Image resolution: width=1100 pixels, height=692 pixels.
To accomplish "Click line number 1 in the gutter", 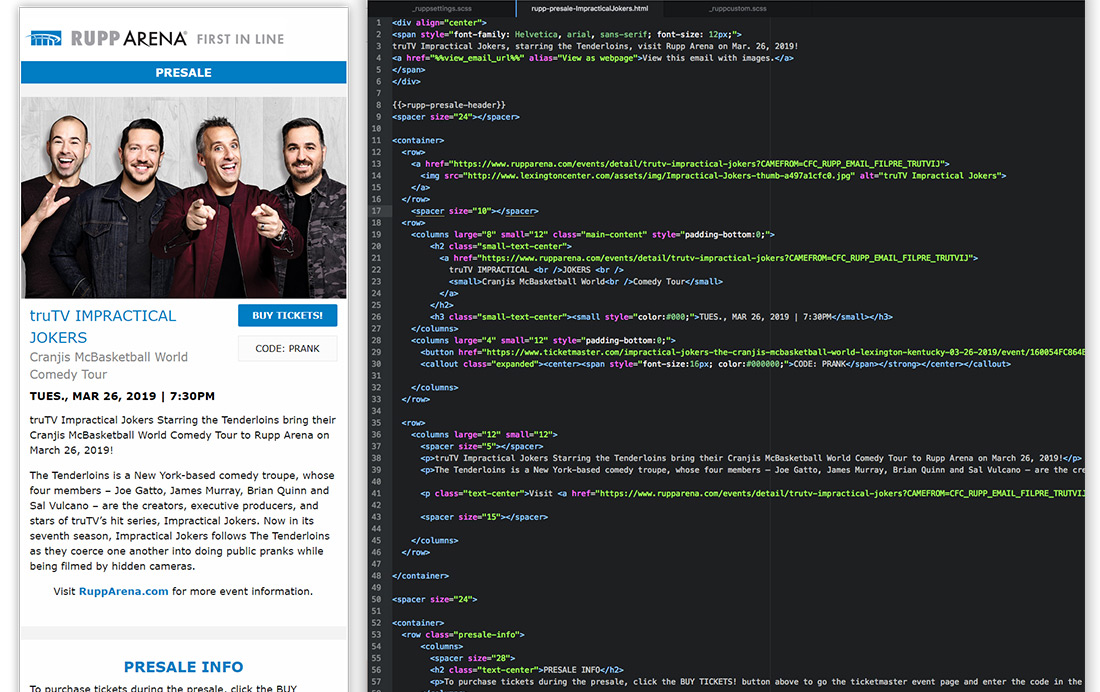I will tap(379, 22).
